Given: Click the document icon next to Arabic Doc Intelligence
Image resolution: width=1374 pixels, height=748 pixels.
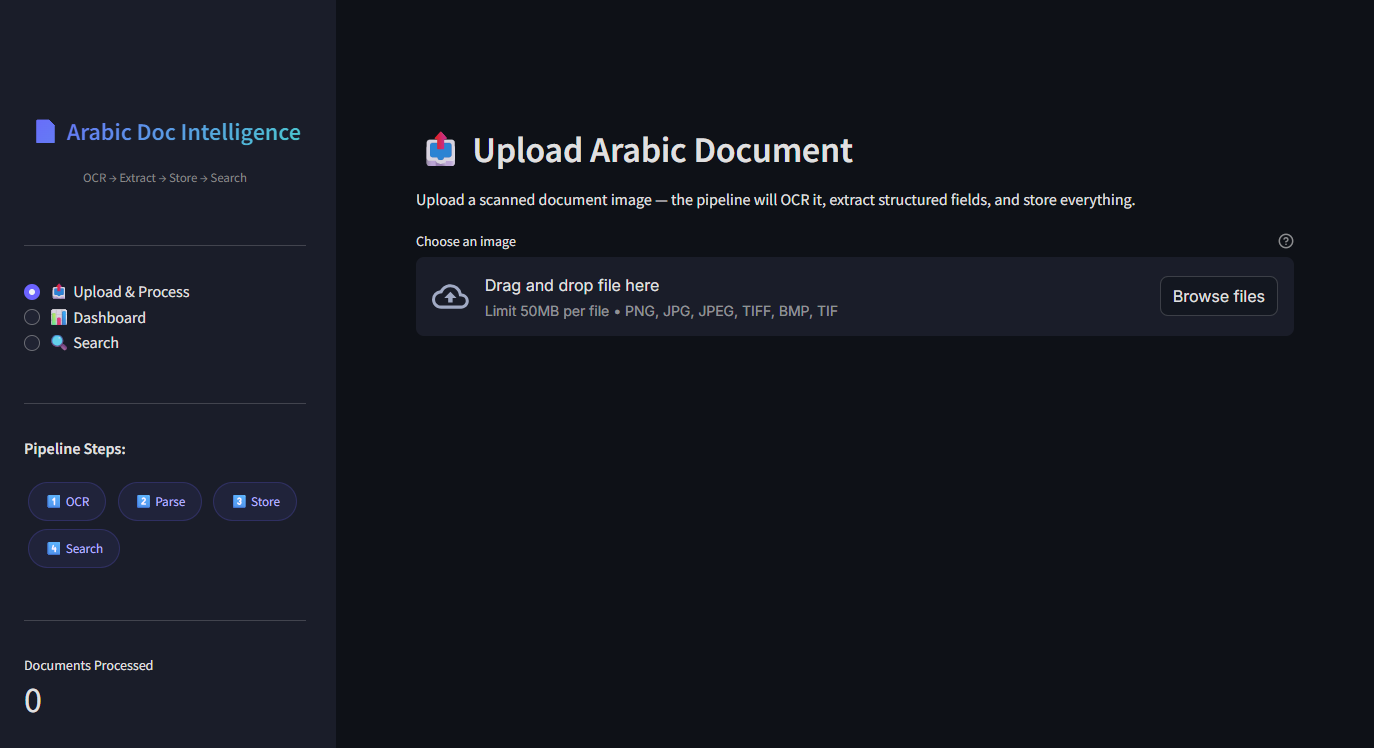Looking at the screenshot, I should point(45,132).
